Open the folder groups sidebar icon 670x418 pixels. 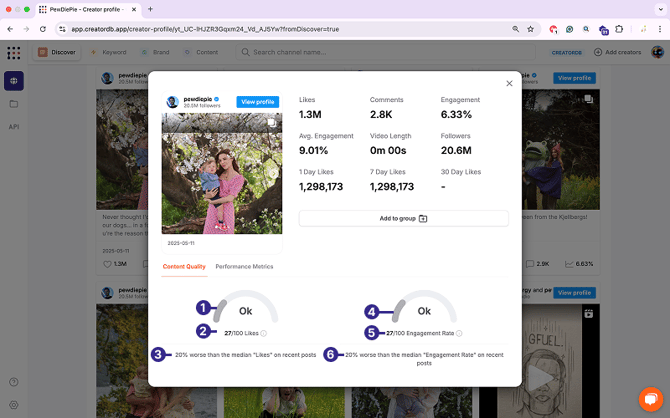pyautogui.click(x=14, y=104)
